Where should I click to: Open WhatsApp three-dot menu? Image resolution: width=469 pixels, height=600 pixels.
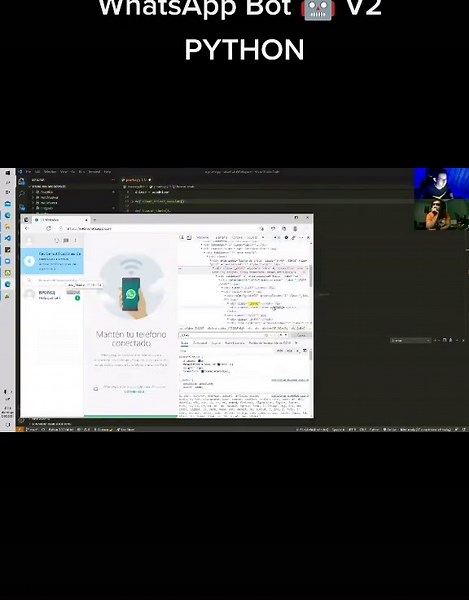point(76,240)
